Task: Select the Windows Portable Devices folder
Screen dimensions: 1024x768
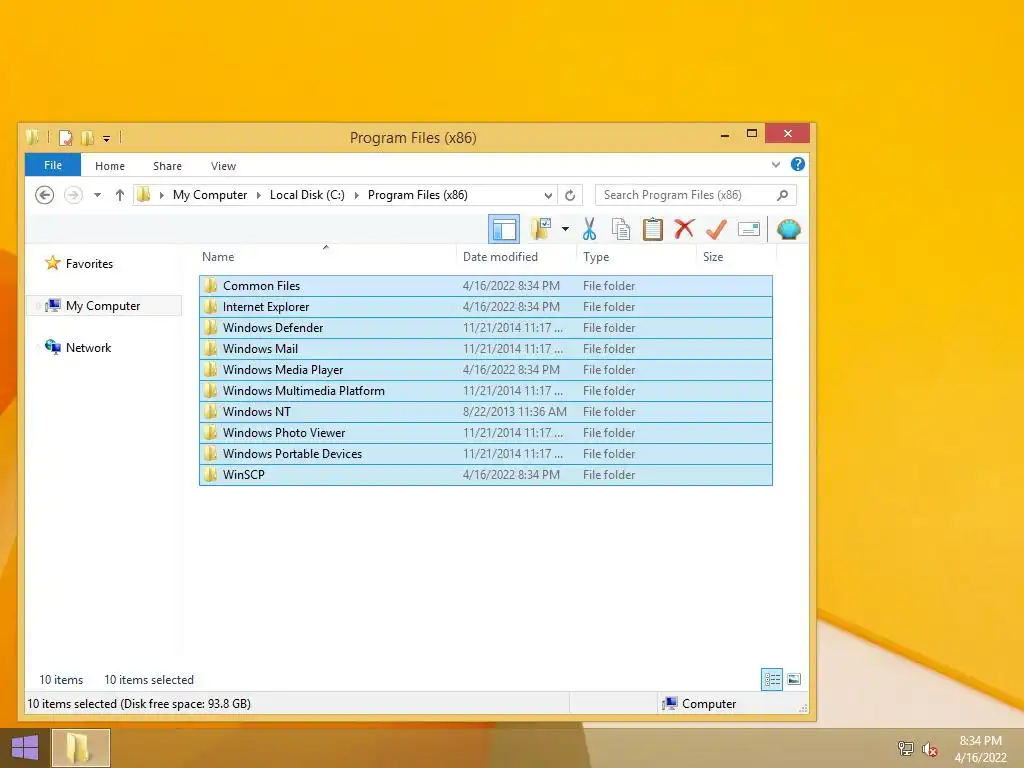Action: click(x=486, y=453)
